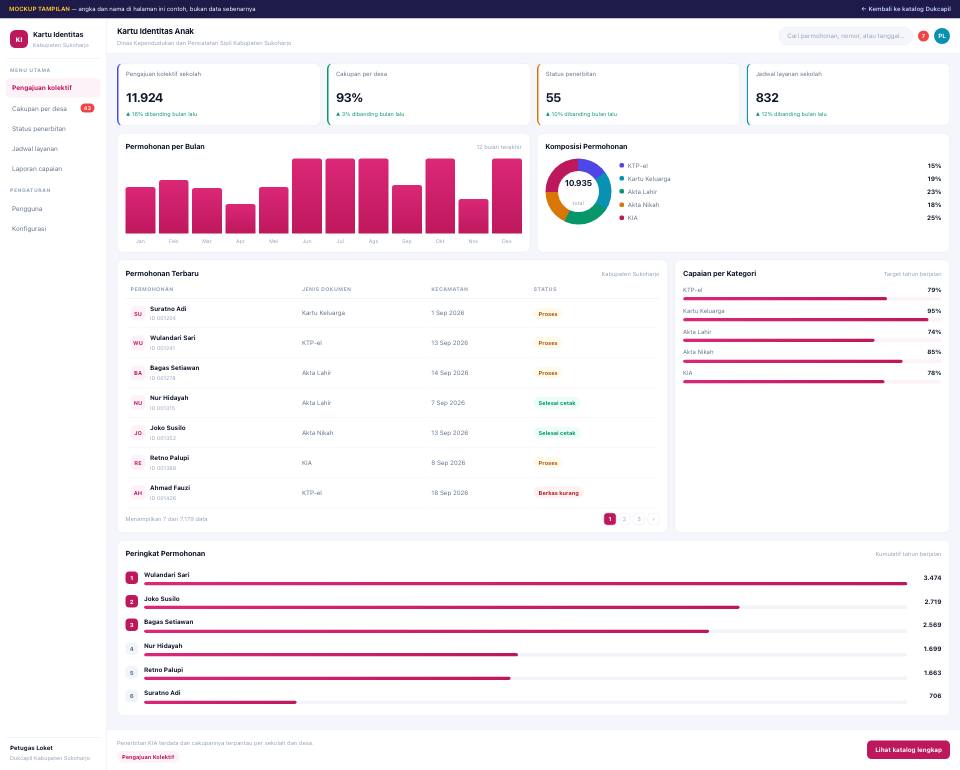Open the Jadwal layanan sekolah 832 card

coord(848,94)
